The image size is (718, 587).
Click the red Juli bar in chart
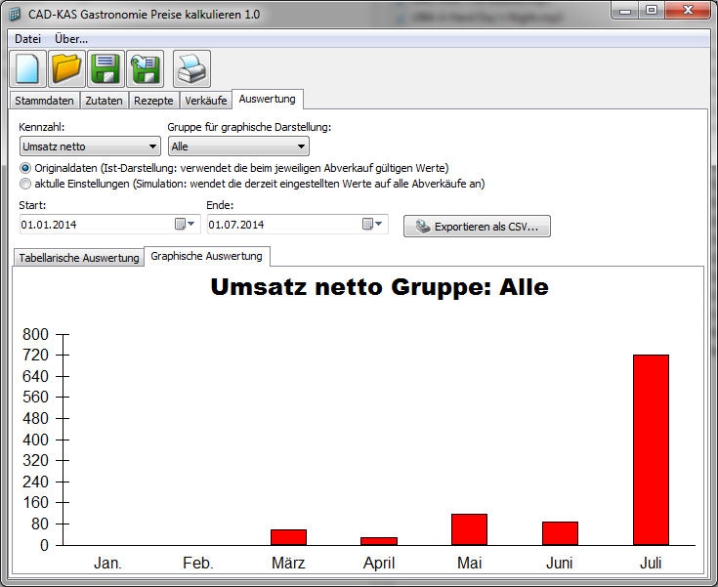(x=650, y=449)
